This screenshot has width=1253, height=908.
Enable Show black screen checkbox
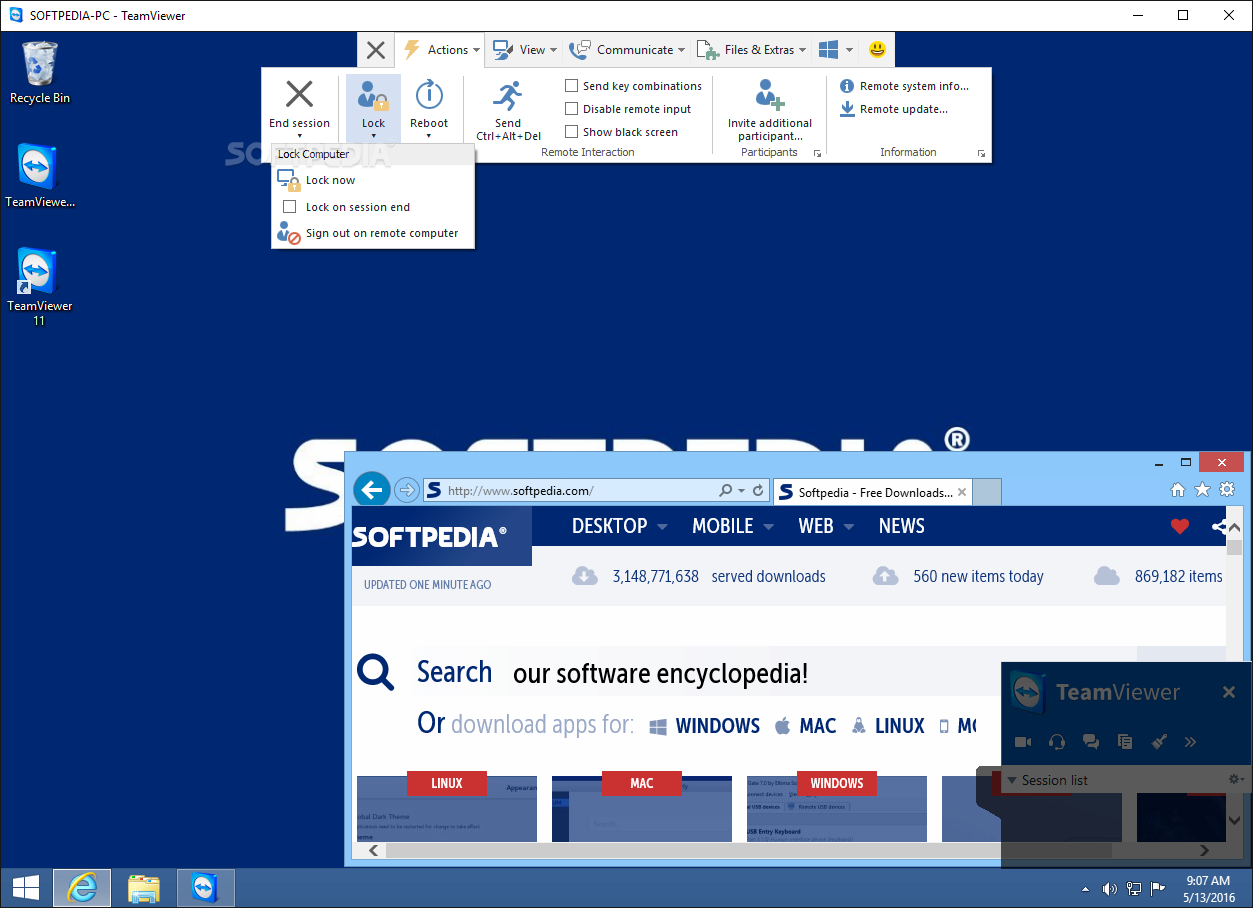(572, 132)
